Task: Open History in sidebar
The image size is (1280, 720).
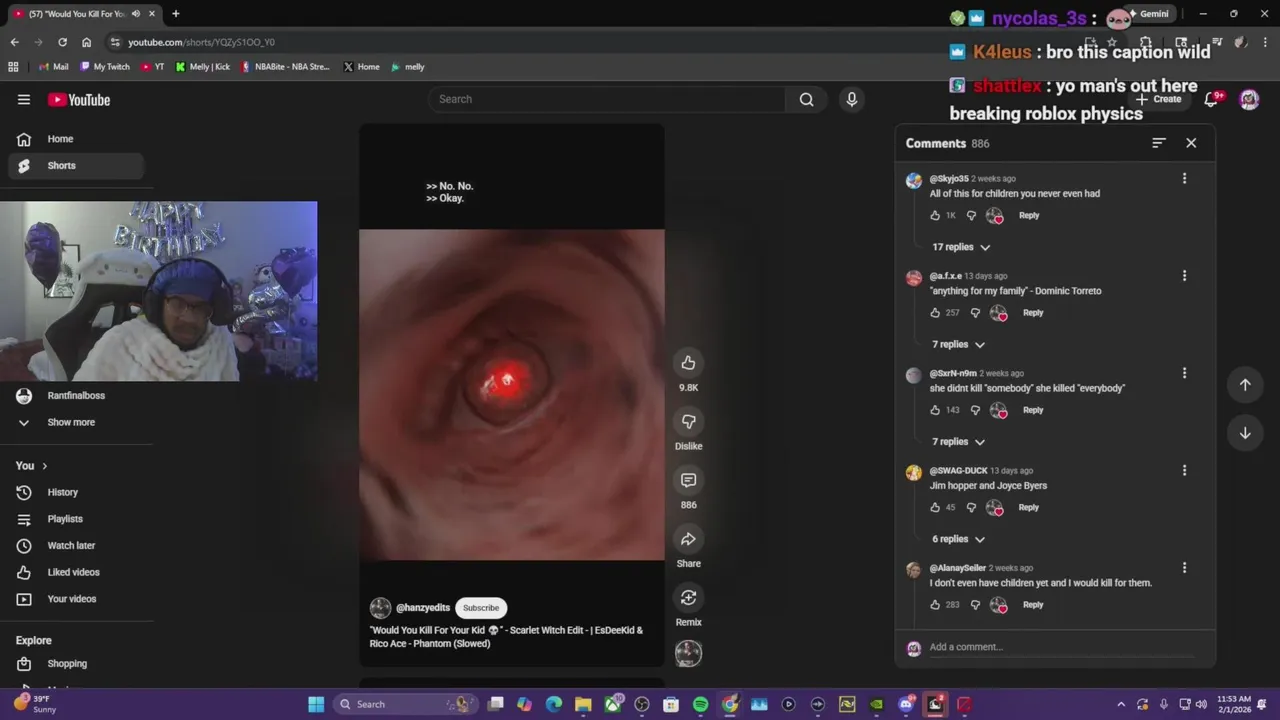Action: [x=76, y=492]
